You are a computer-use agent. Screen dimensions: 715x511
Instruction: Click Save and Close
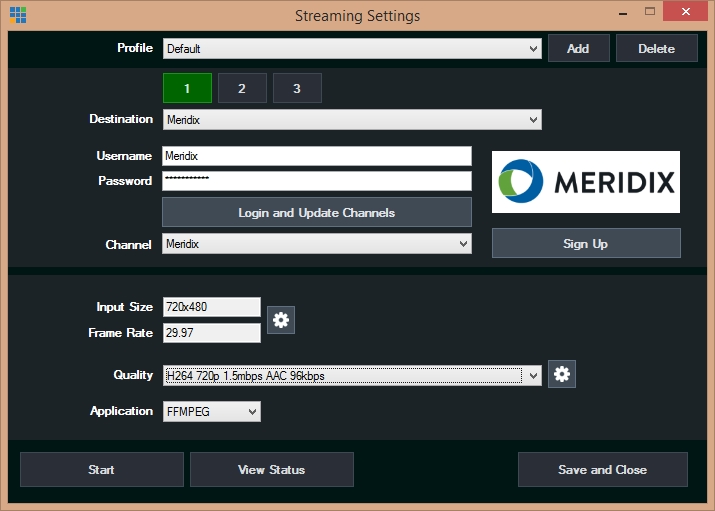(x=602, y=469)
